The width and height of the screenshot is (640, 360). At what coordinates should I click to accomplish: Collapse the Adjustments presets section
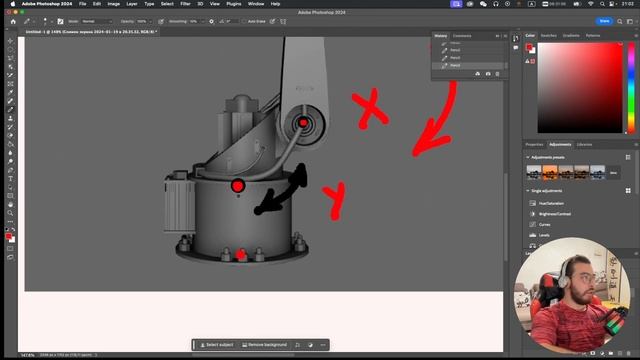tap(528, 157)
